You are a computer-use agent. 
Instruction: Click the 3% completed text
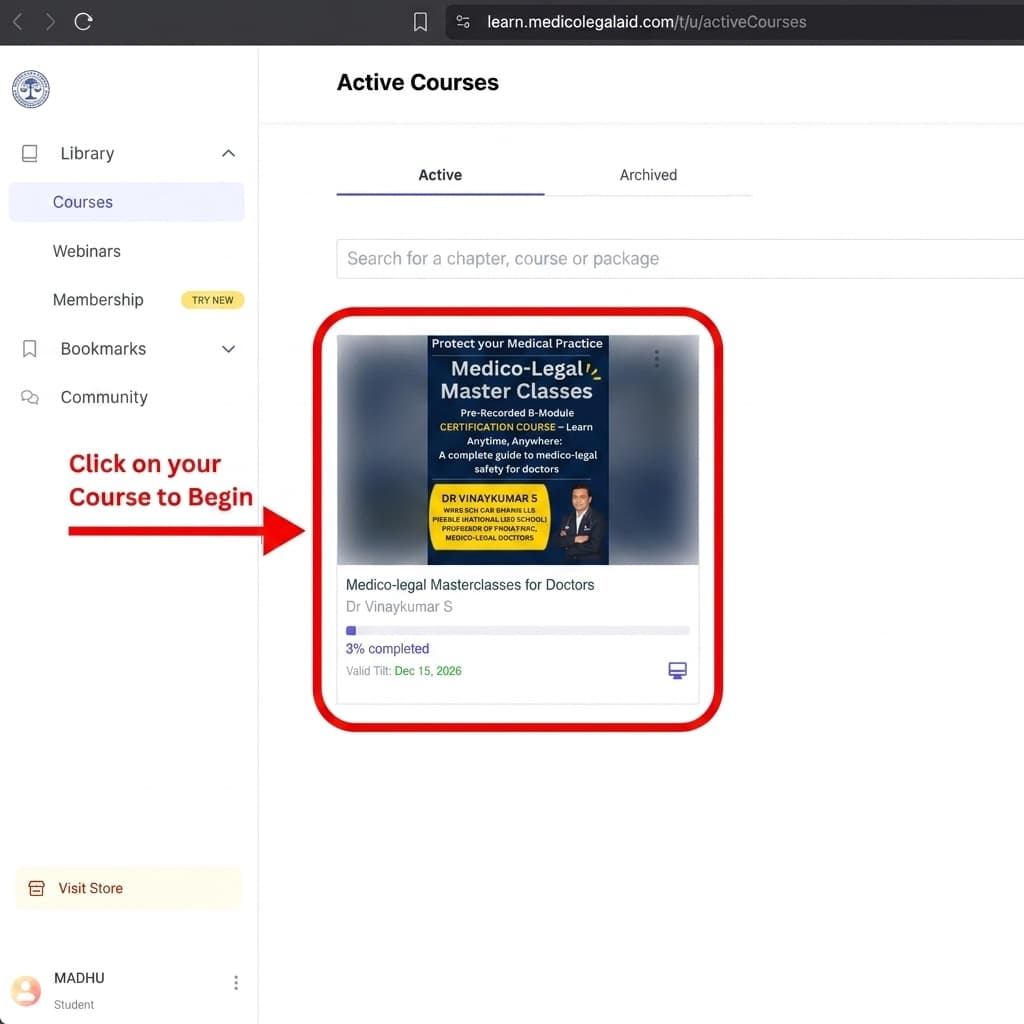click(x=387, y=648)
